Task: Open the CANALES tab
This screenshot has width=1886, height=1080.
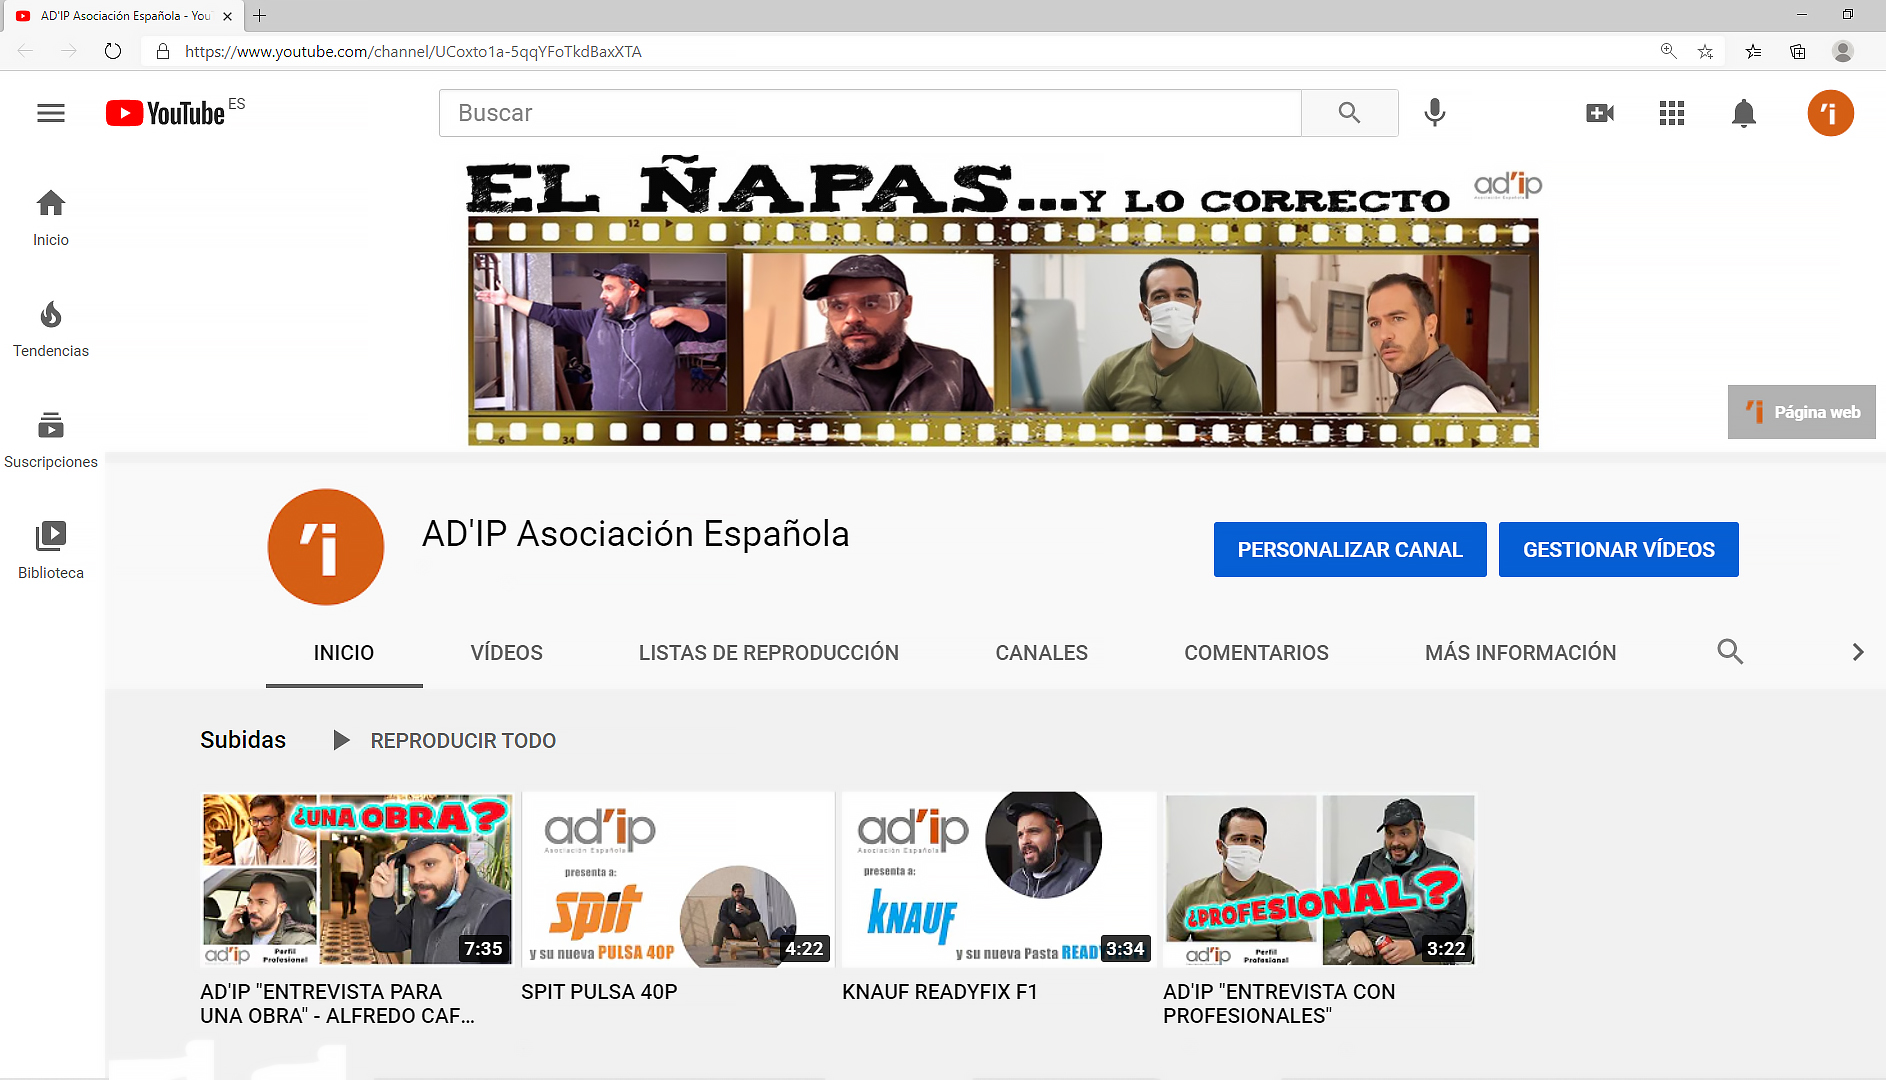Action: pyautogui.click(x=1041, y=652)
